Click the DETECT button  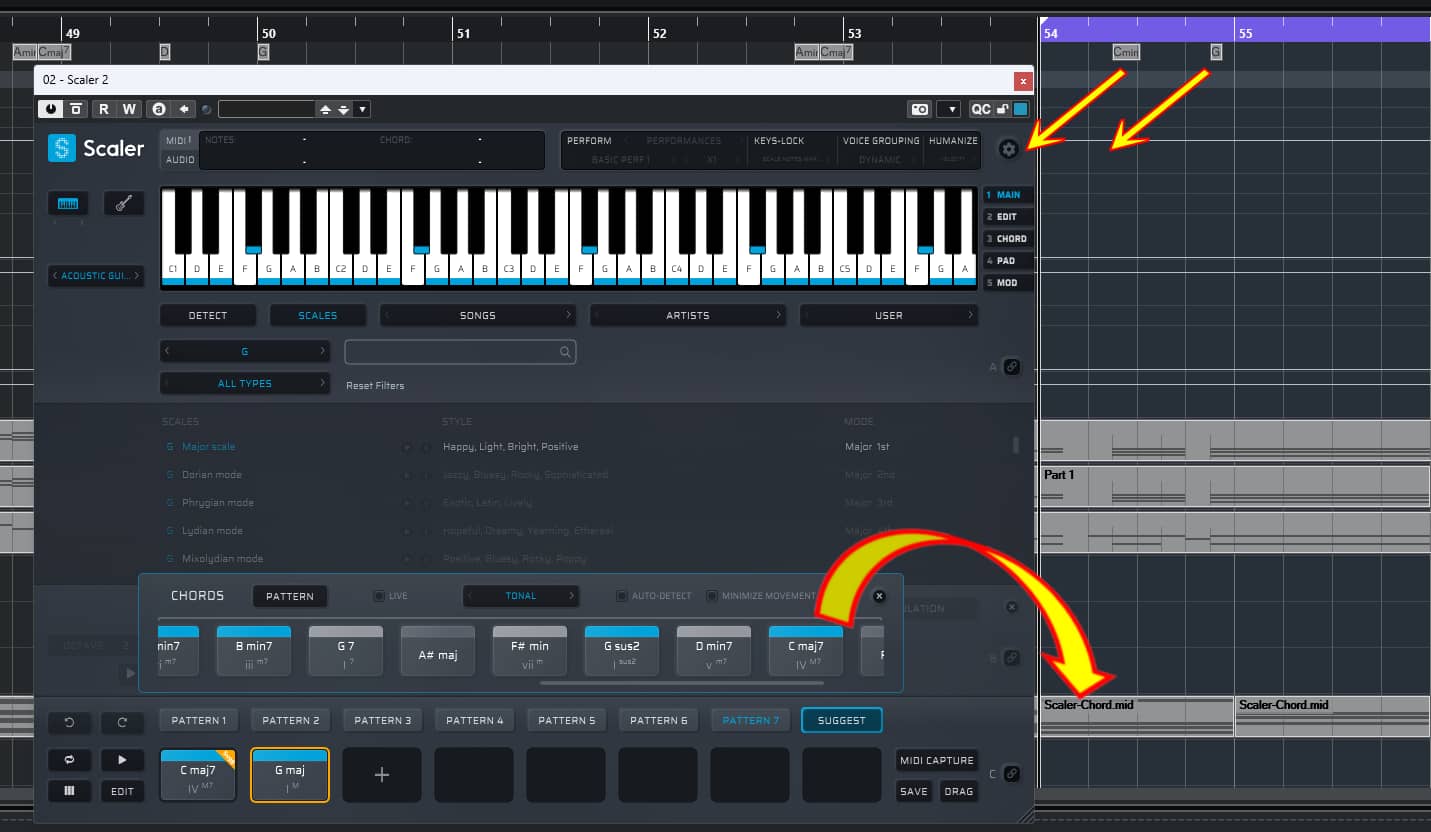pos(208,315)
